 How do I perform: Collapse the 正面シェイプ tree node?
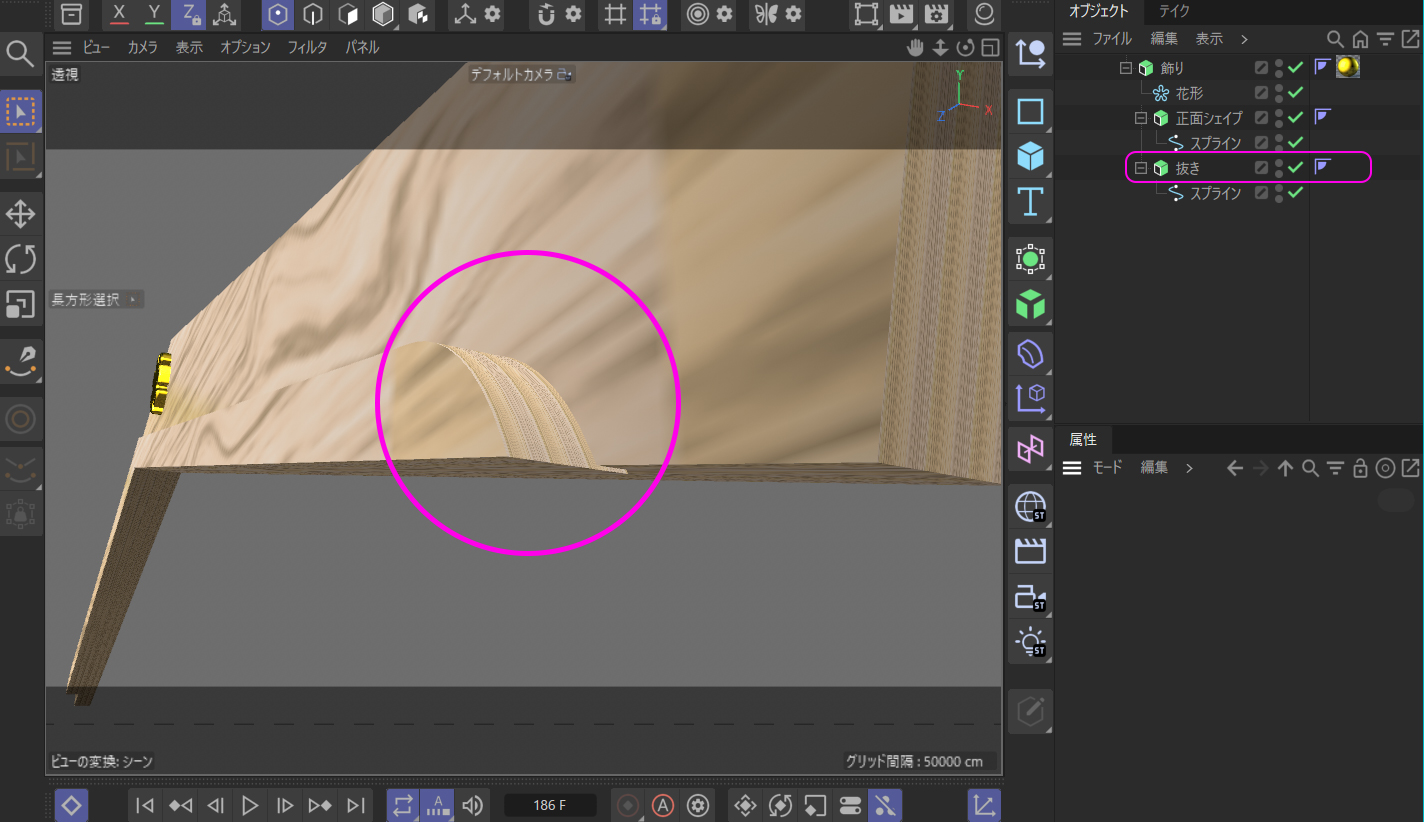1141,118
